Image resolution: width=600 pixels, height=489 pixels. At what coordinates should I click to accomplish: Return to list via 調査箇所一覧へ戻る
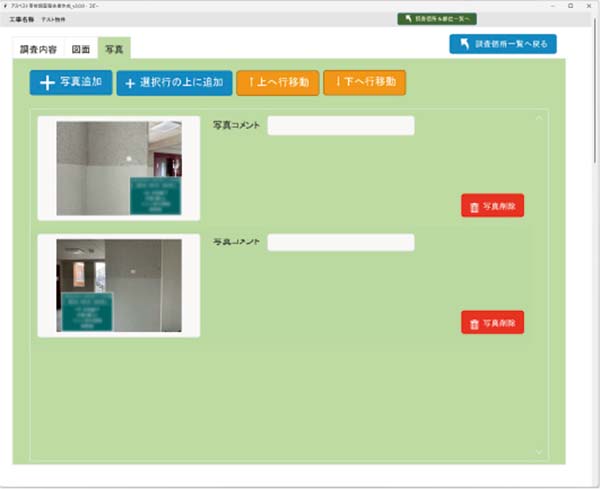[x=502, y=44]
